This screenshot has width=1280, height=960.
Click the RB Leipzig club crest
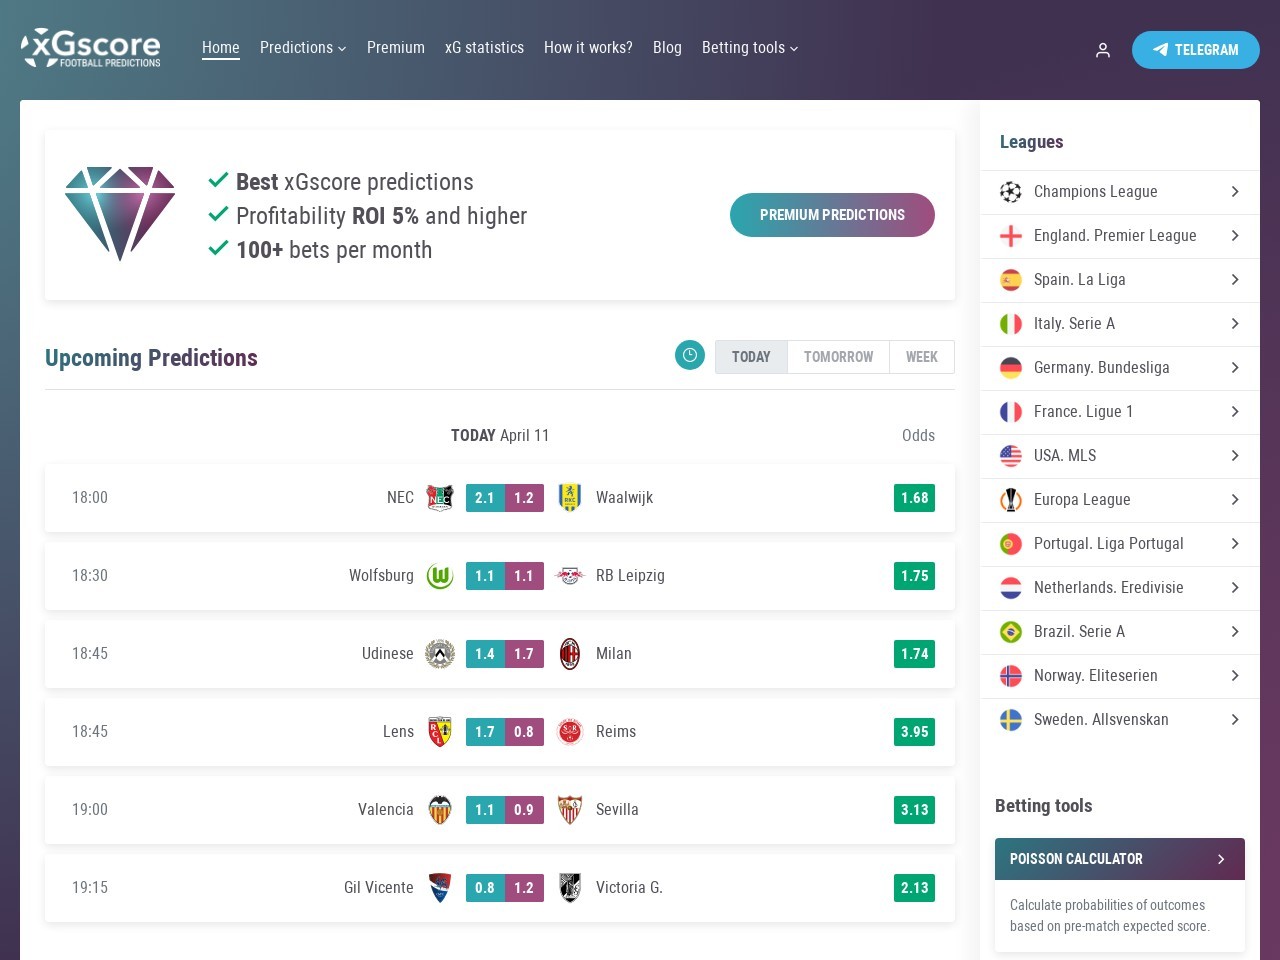click(570, 575)
